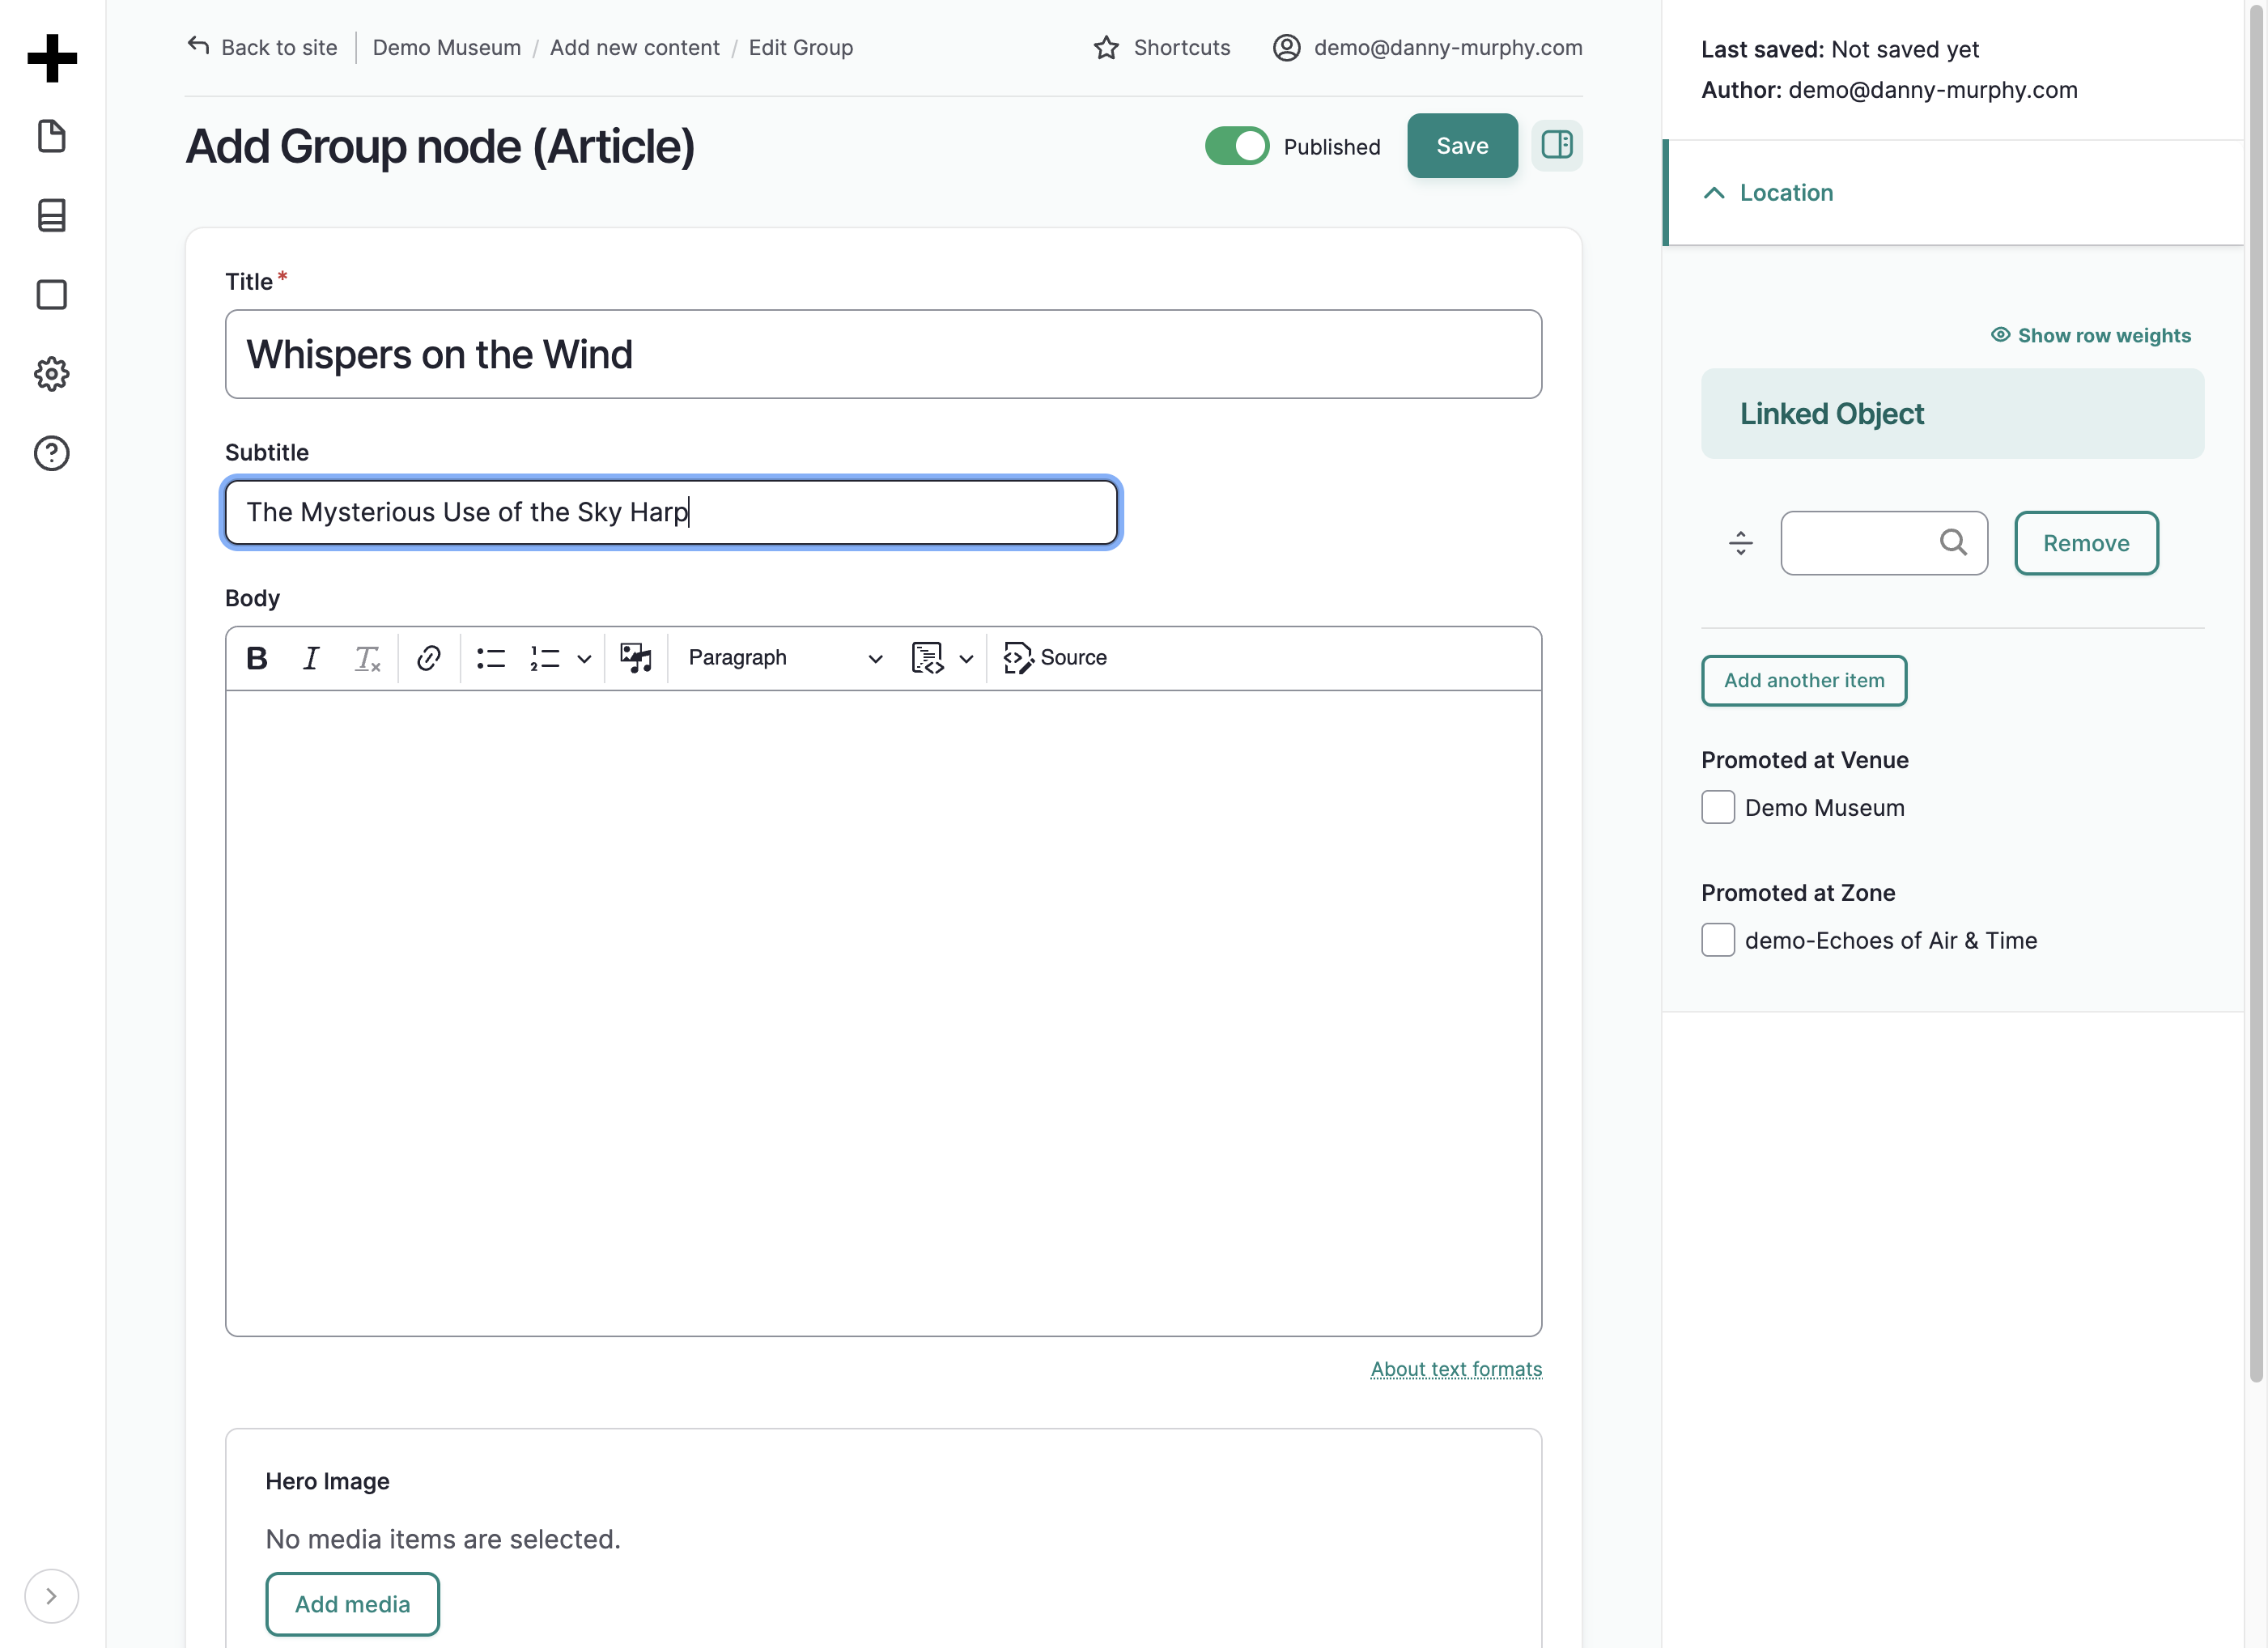Image resolution: width=2268 pixels, height=1648 pixels.
Task: Open Edit Group breadcrumb
Action: [800, 47]
